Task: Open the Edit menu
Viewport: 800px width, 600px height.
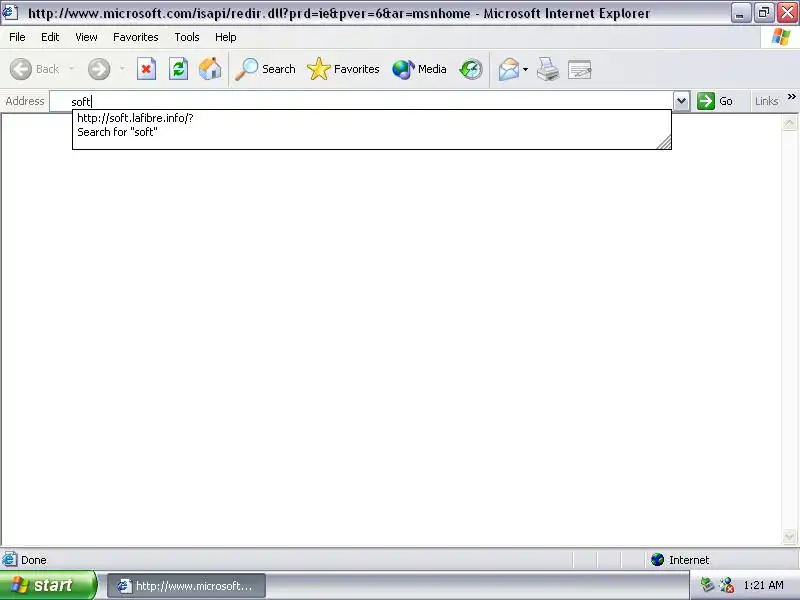Action: point(50,37)
